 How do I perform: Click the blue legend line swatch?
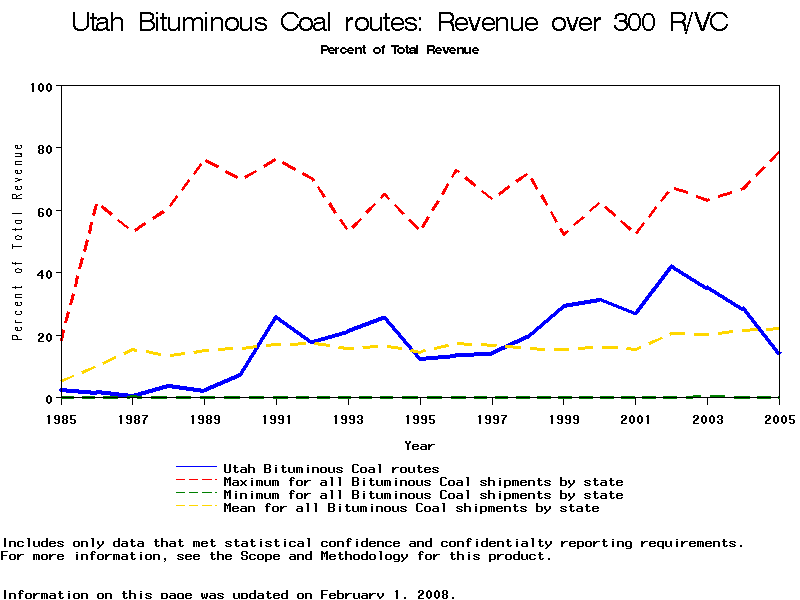(x=196, y=468)
